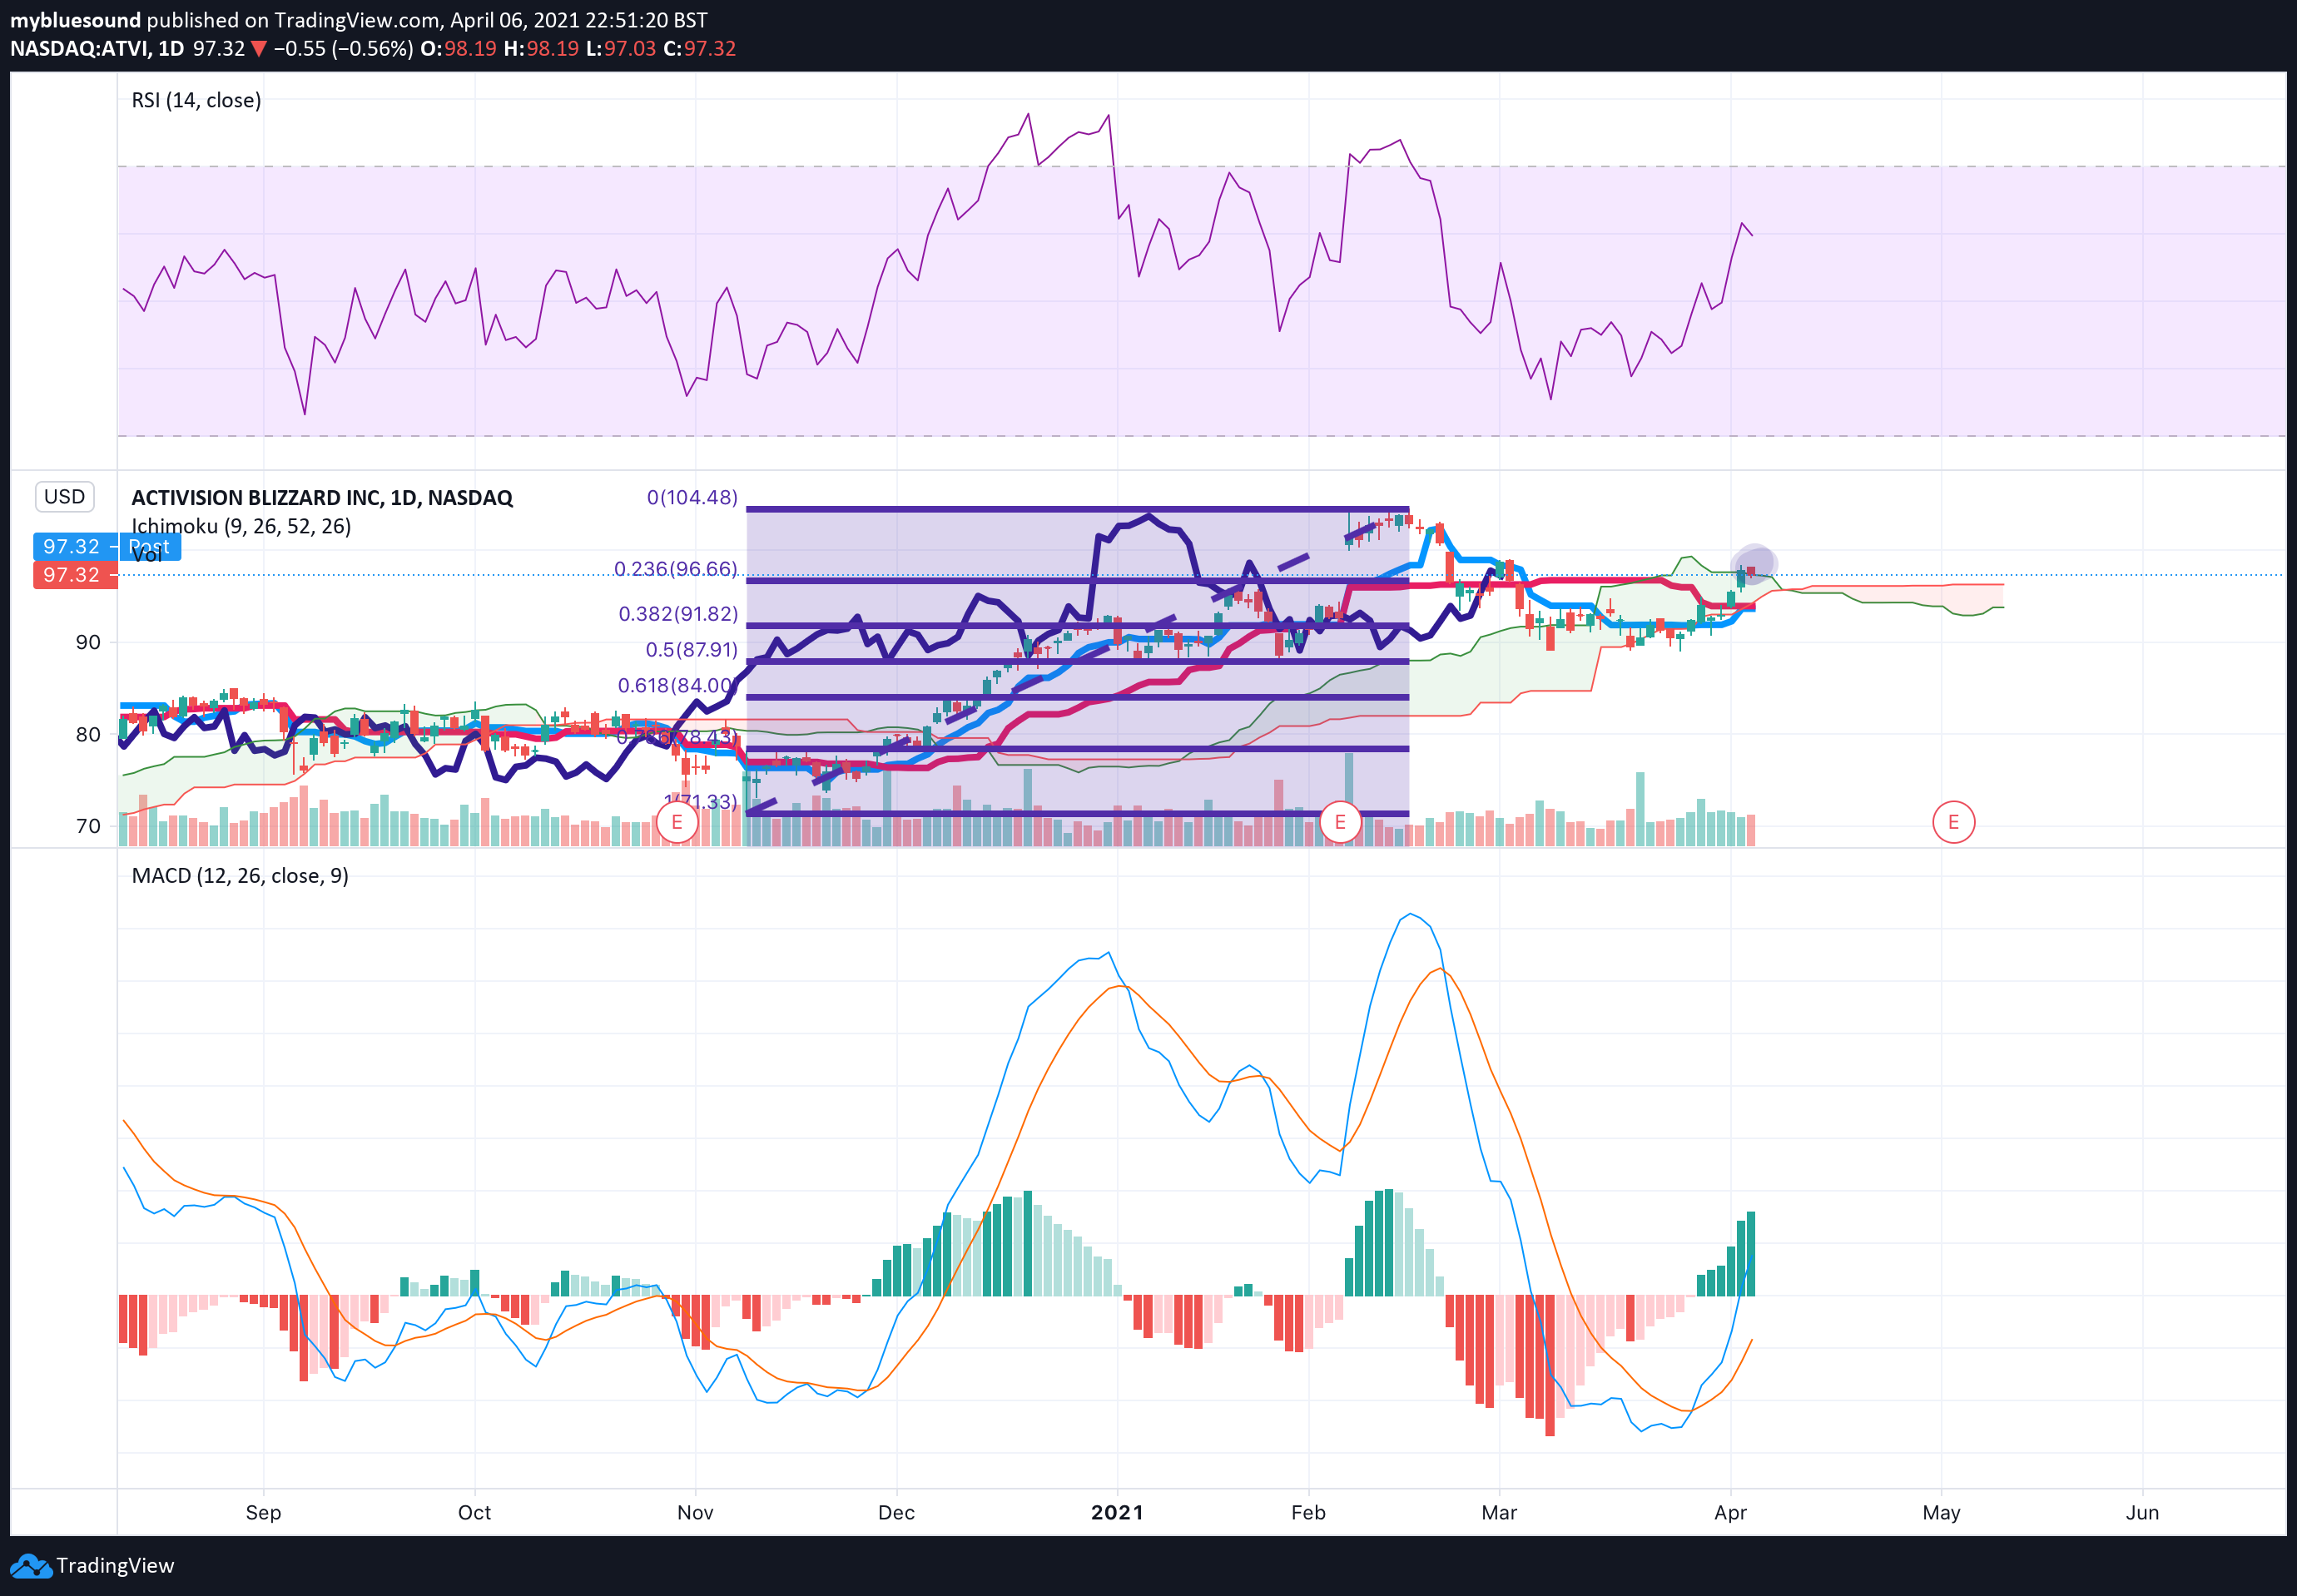
Task: Click the 80 price axis label
Action: (88, 734)
